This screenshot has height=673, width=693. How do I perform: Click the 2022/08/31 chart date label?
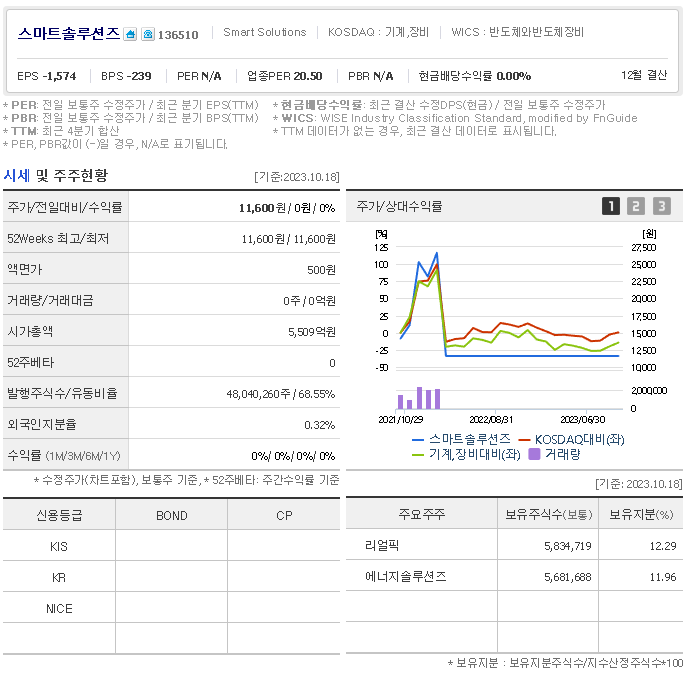point(491,419)
